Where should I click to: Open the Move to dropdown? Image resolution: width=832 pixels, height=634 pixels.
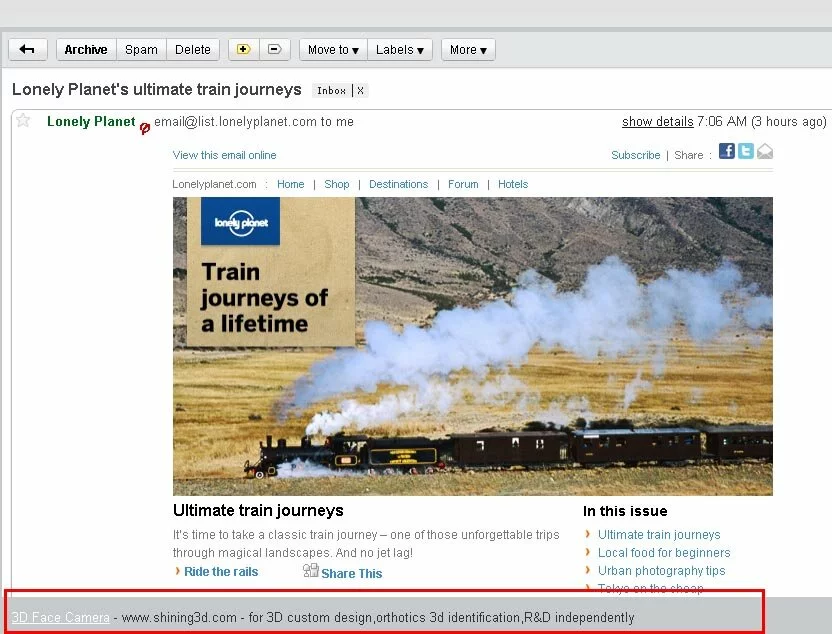pos(332,49)
